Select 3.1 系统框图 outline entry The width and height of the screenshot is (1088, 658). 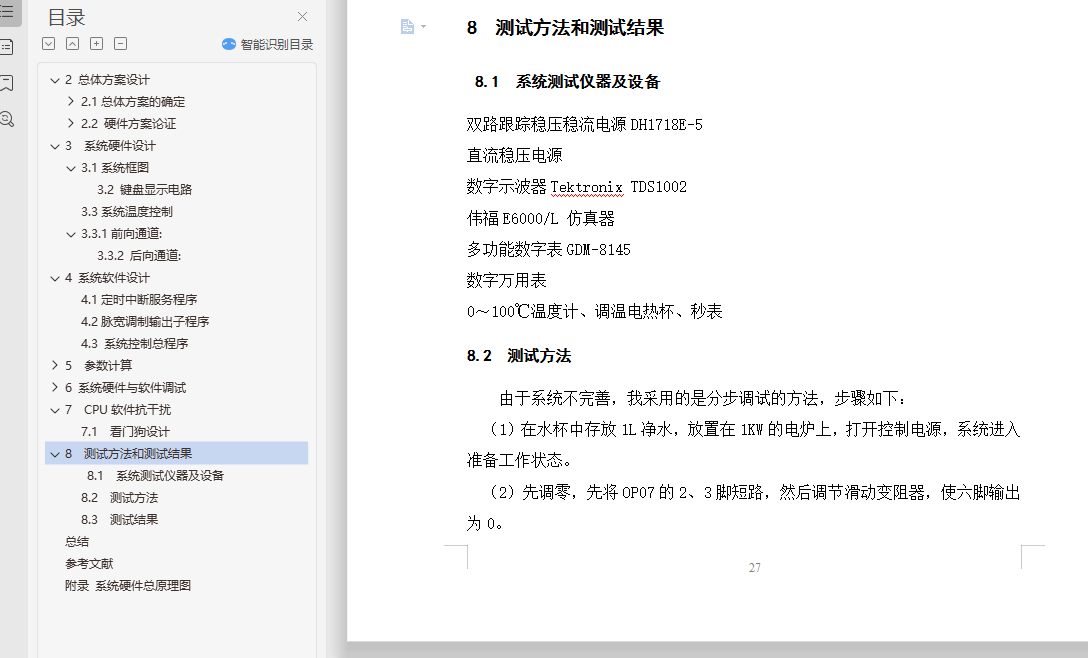click(115, 168)
